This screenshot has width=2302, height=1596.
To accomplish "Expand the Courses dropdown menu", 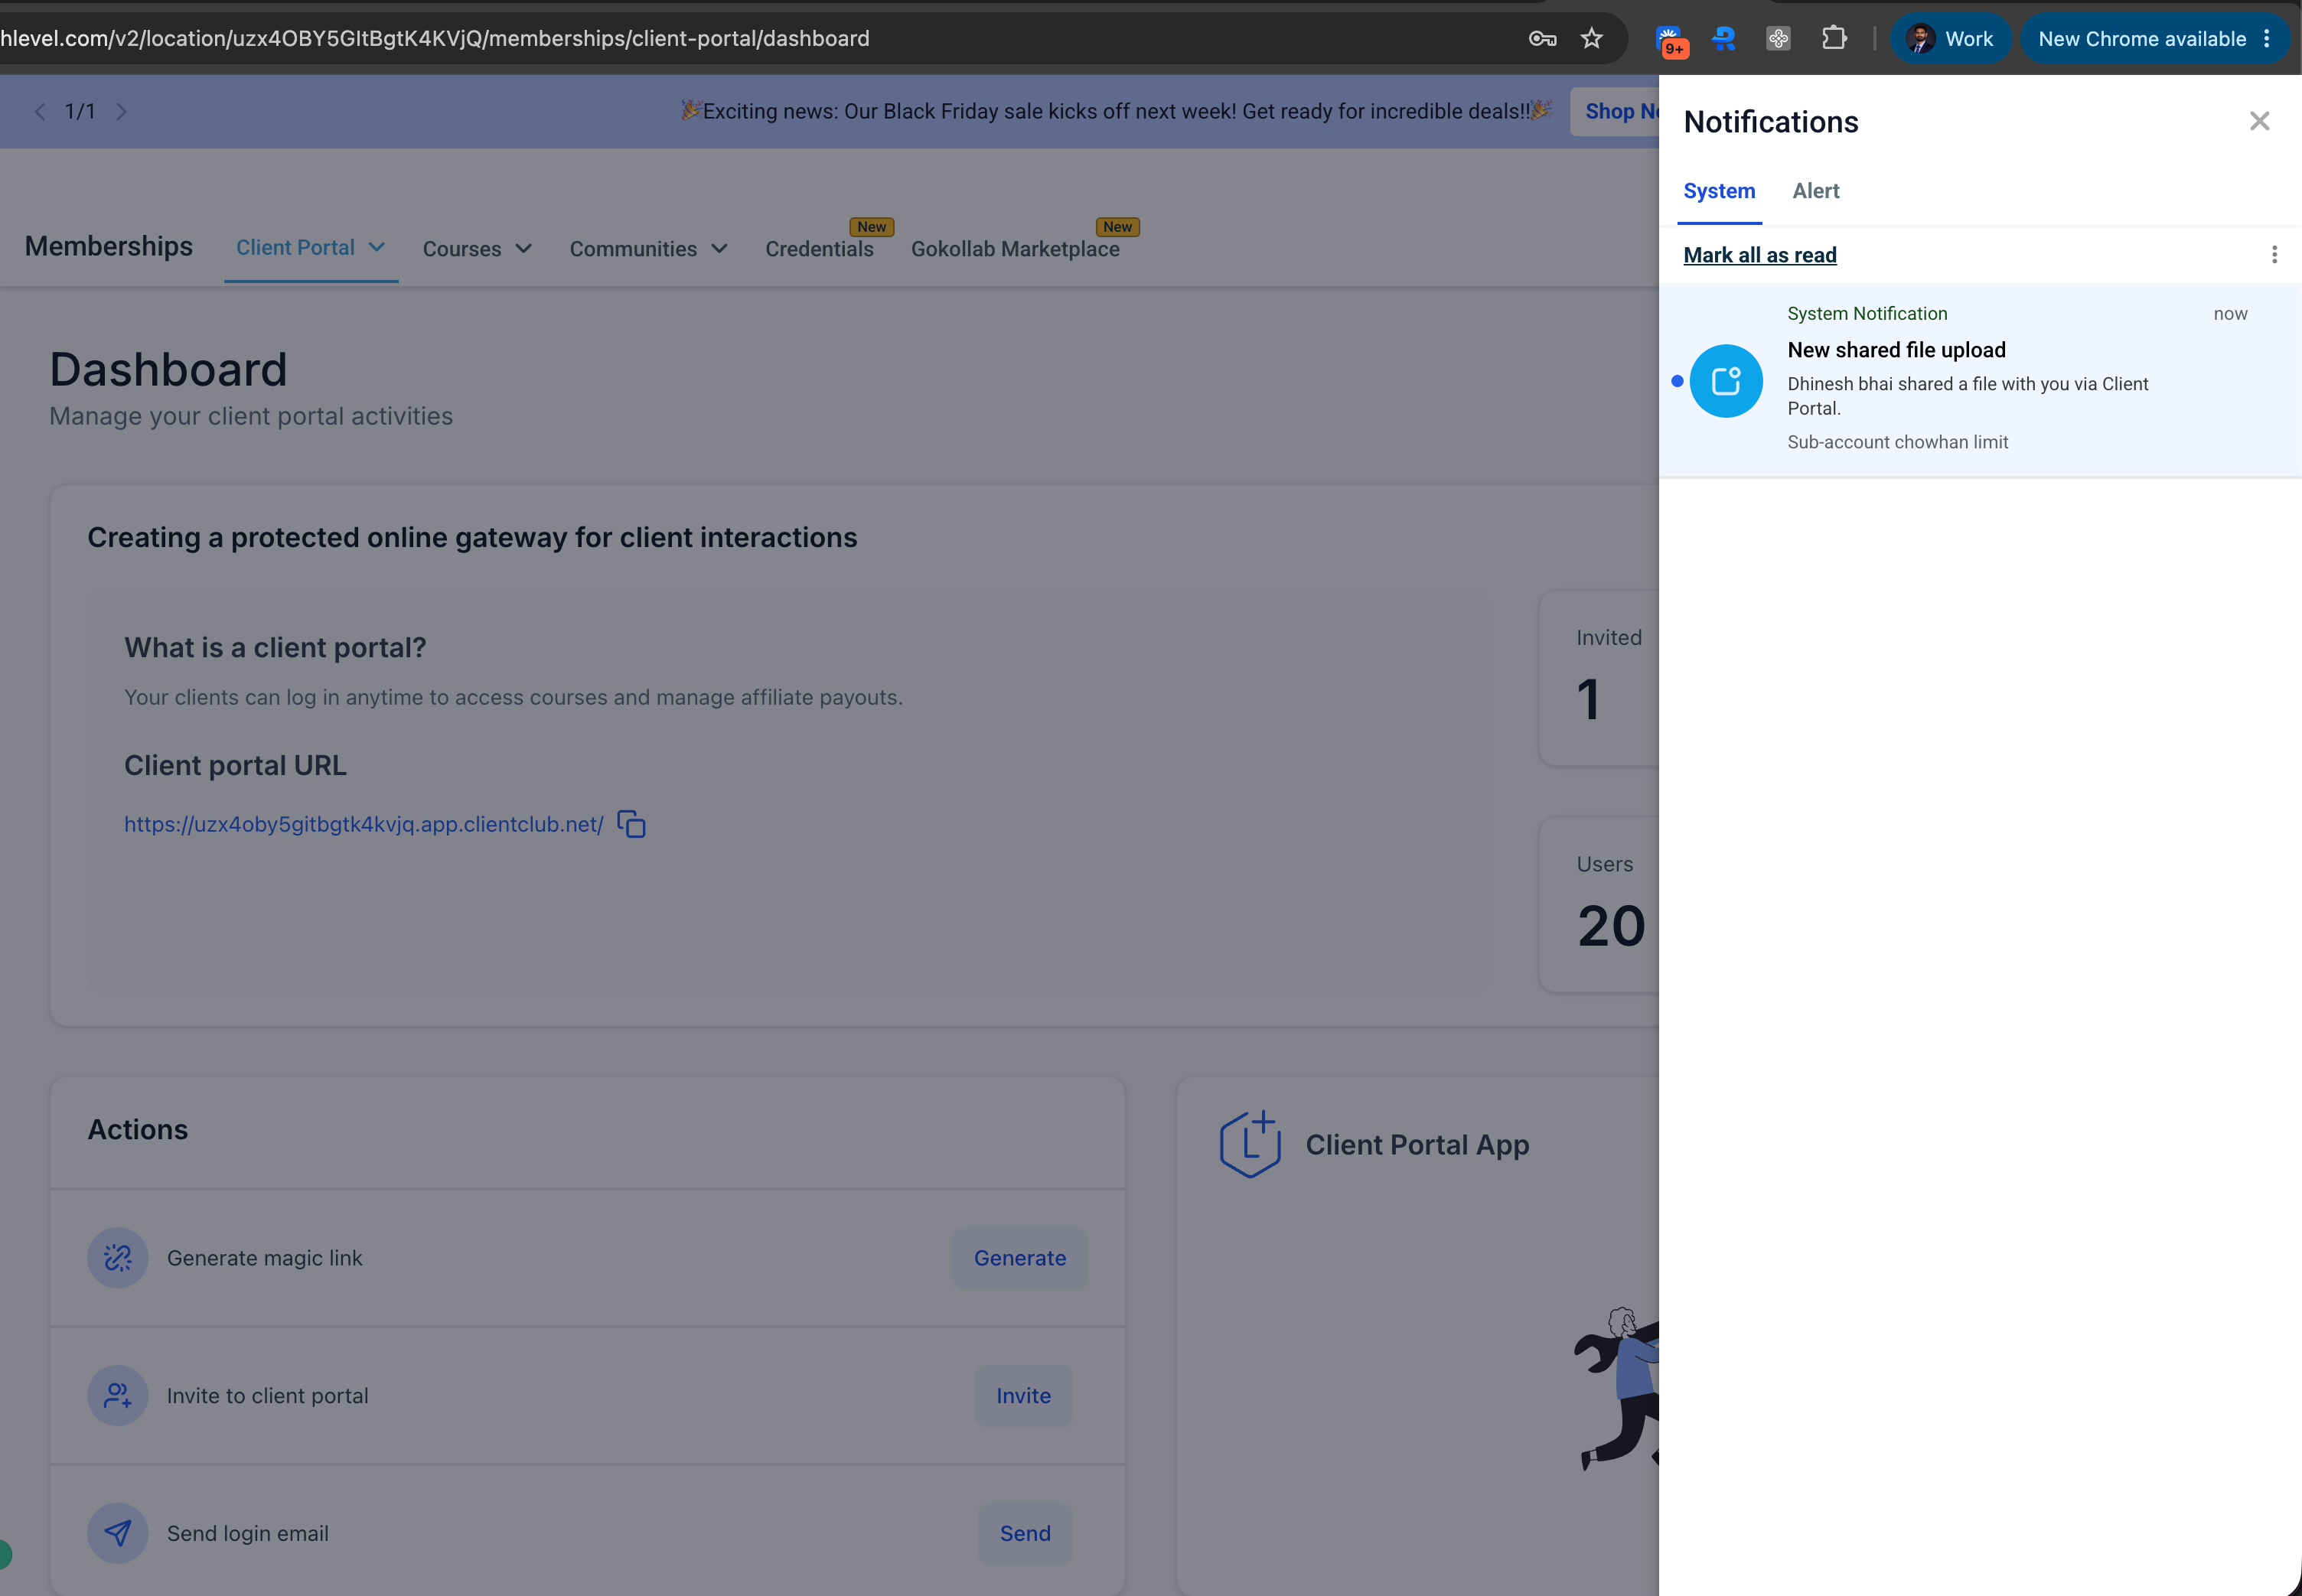I will (x=477, y=249).
